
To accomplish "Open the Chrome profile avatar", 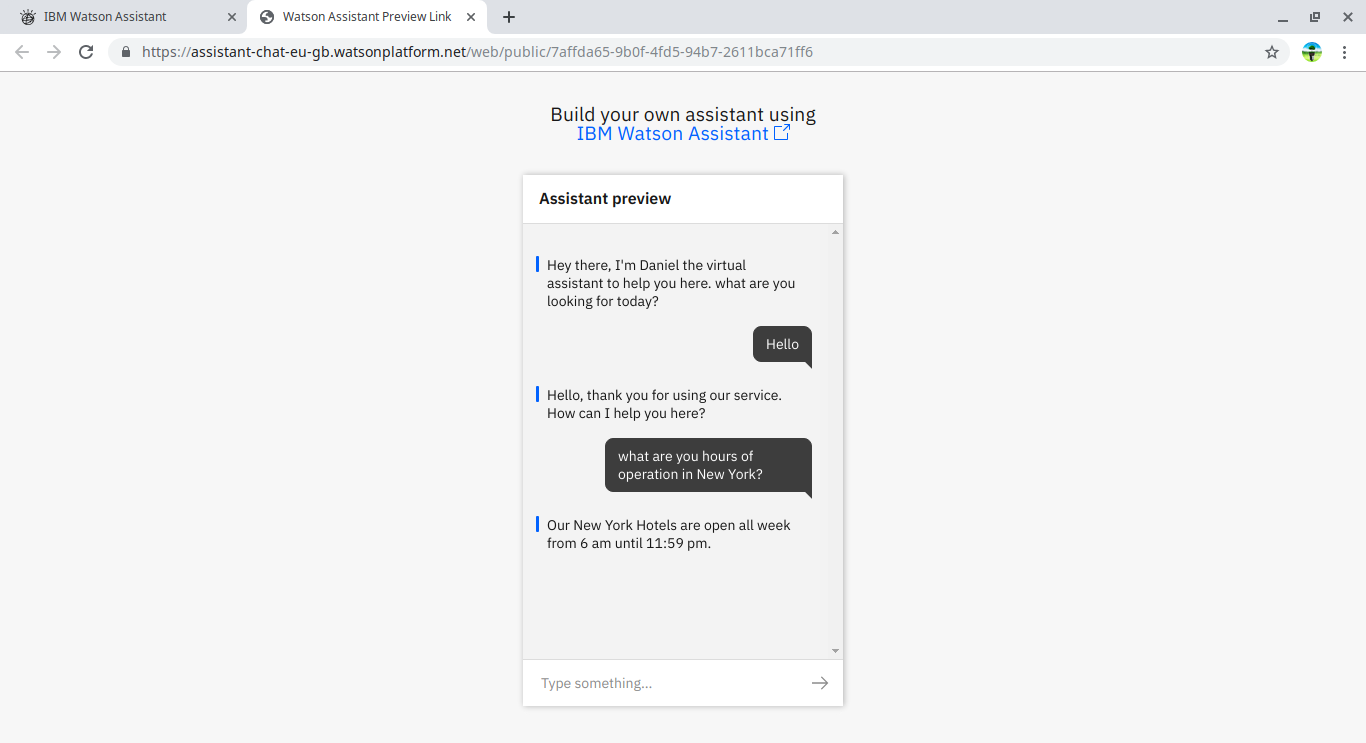I will (1312, 52).
